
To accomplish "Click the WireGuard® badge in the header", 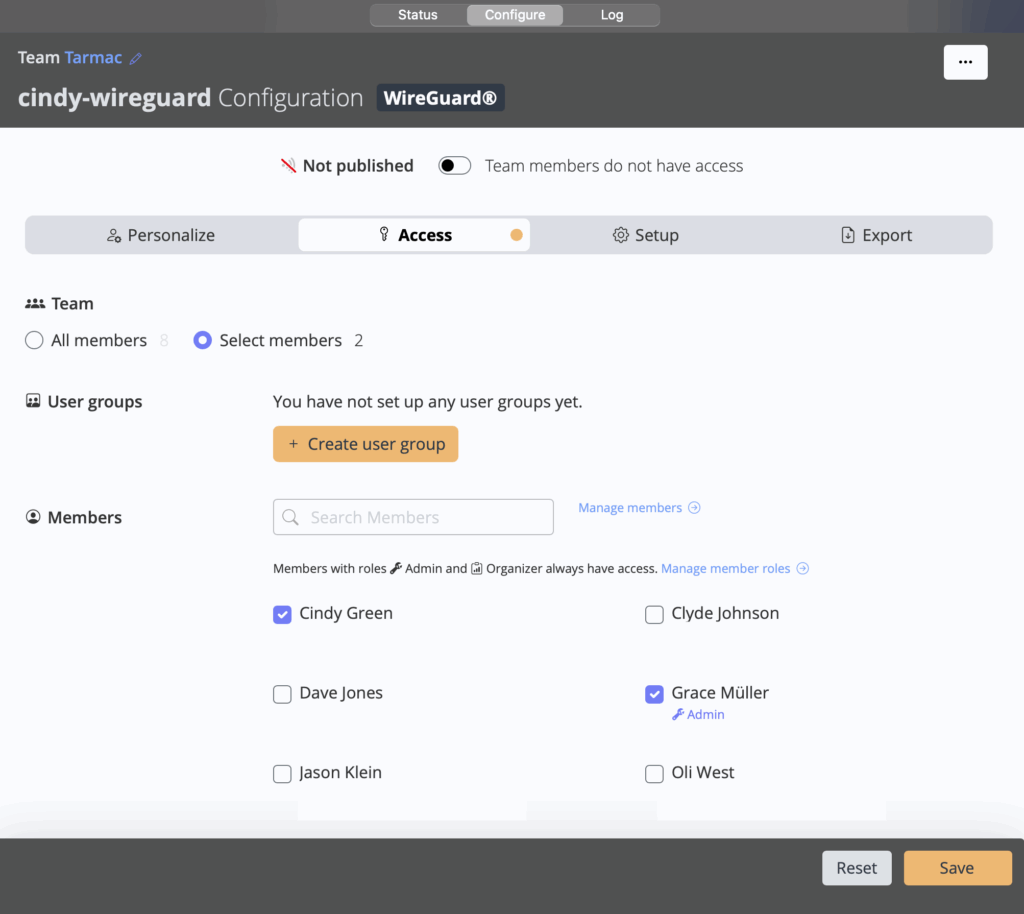I will 440,98.
